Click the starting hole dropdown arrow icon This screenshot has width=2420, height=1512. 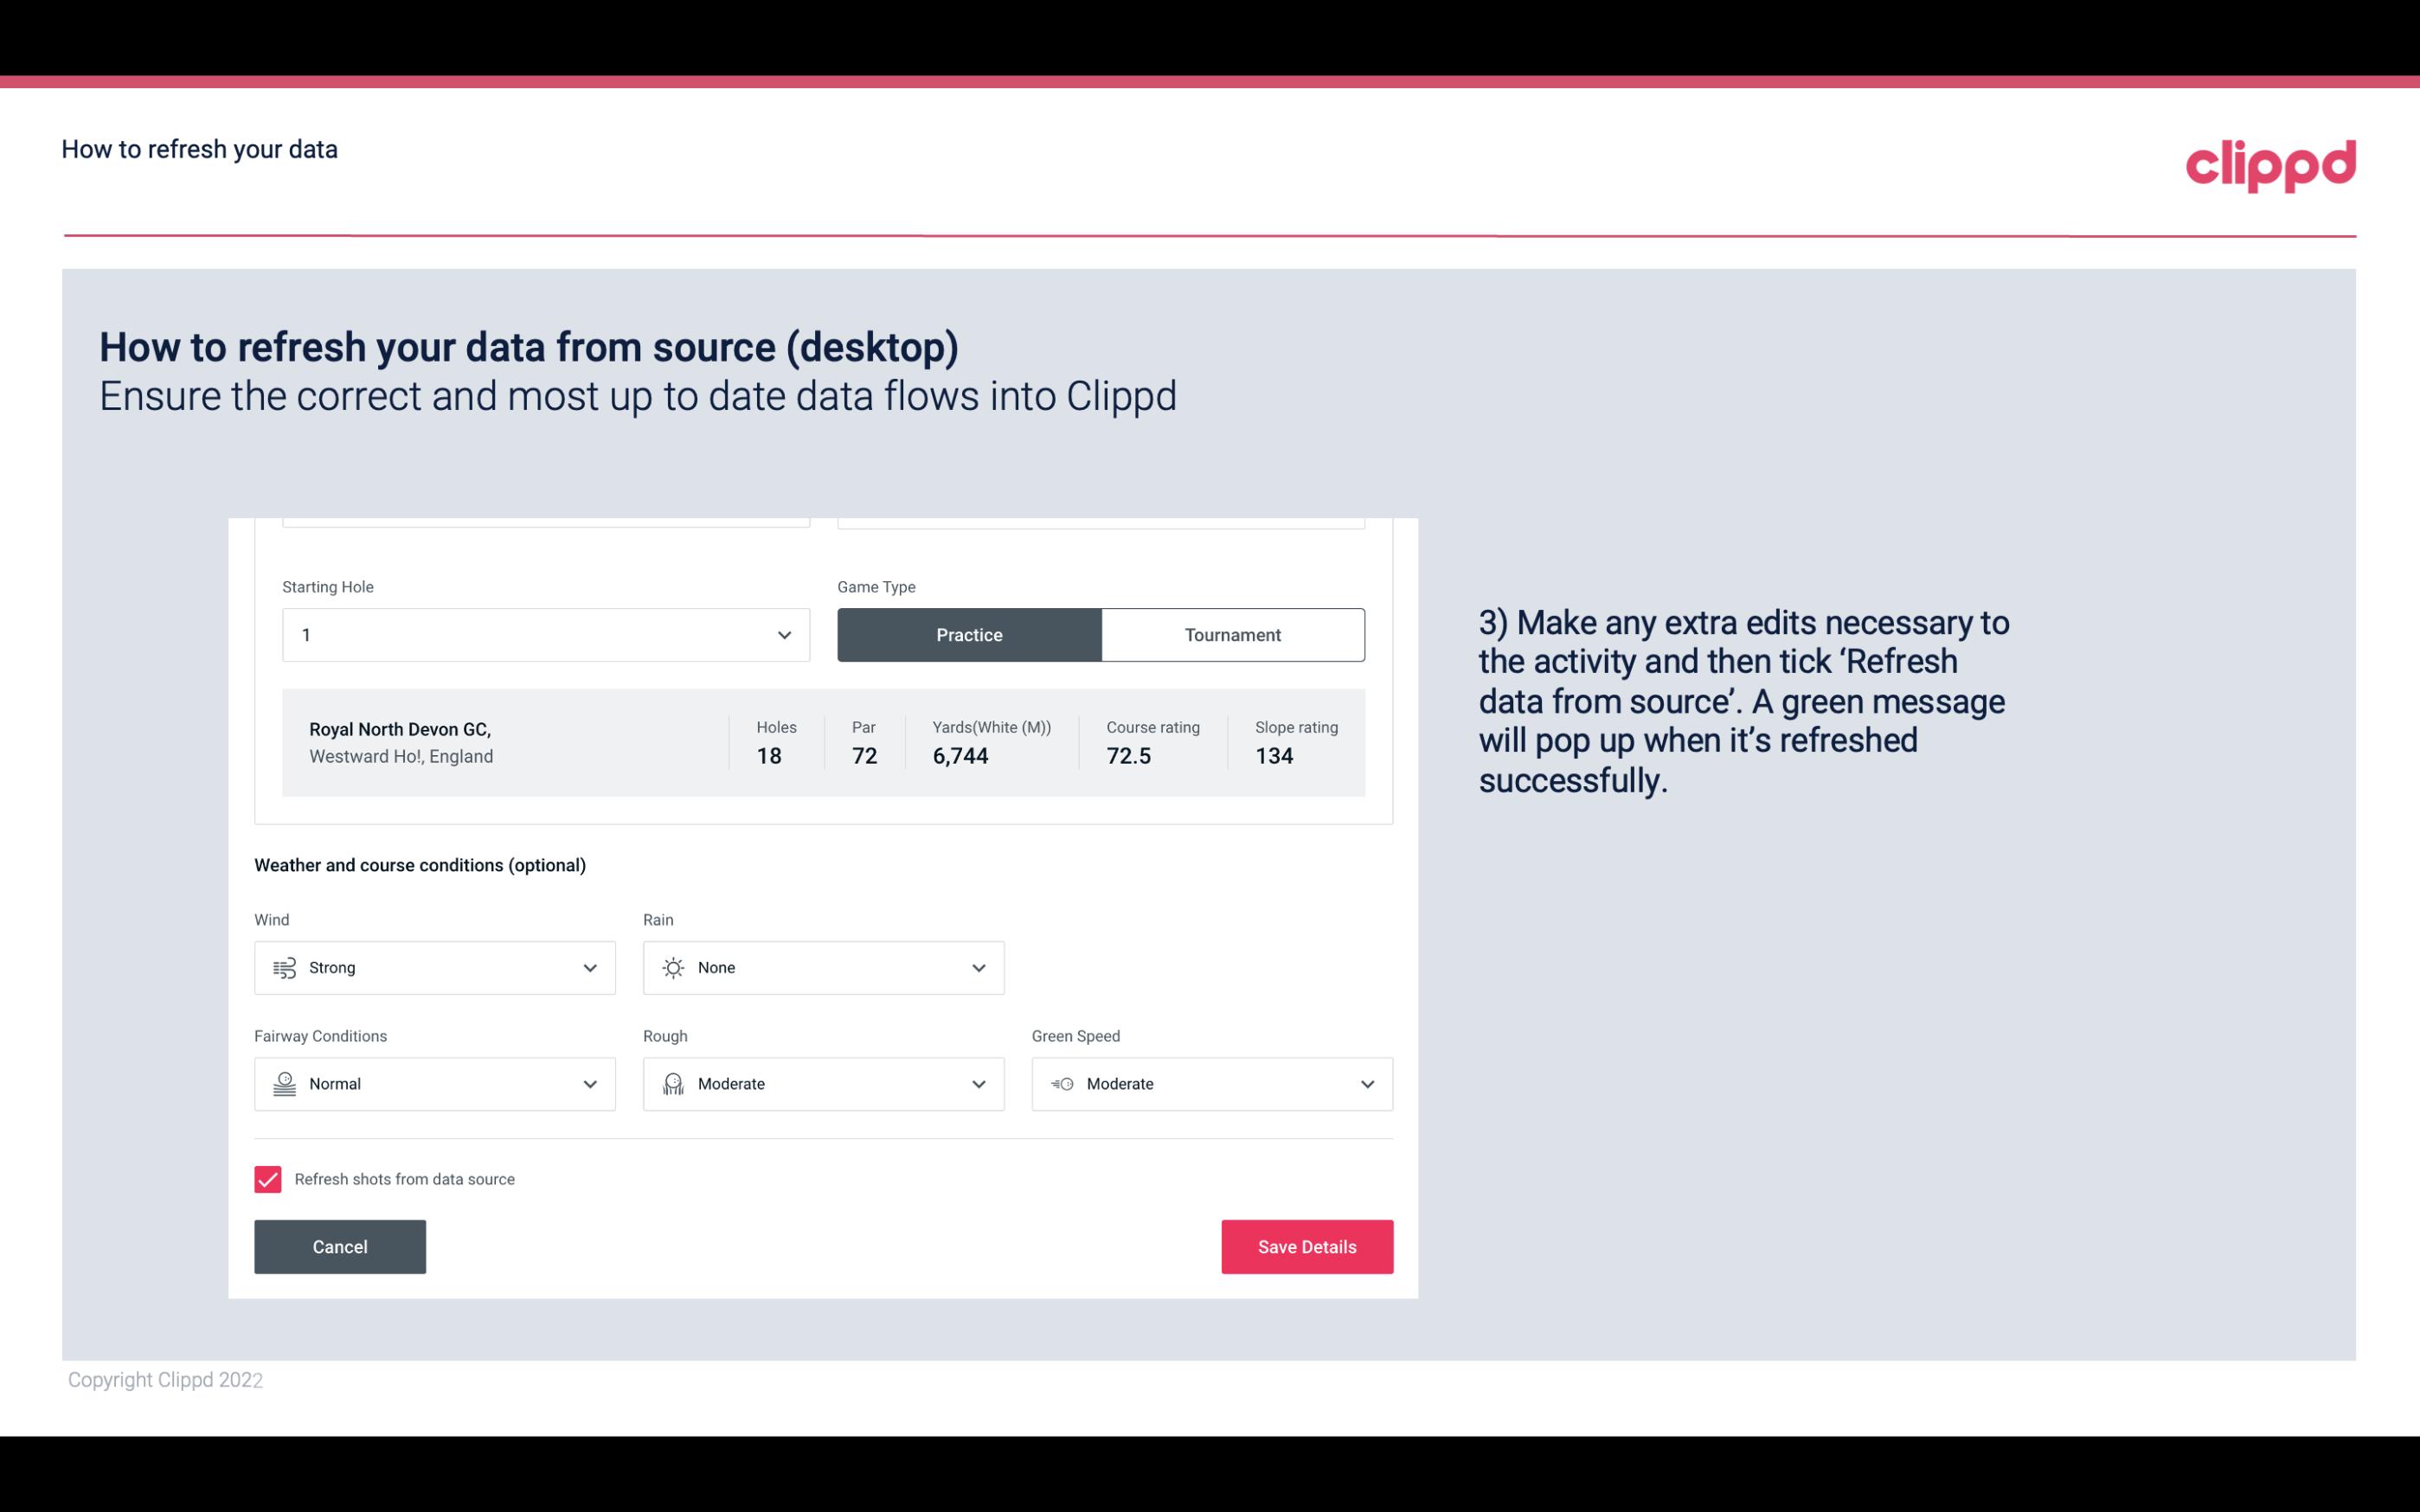click(782, 634)
